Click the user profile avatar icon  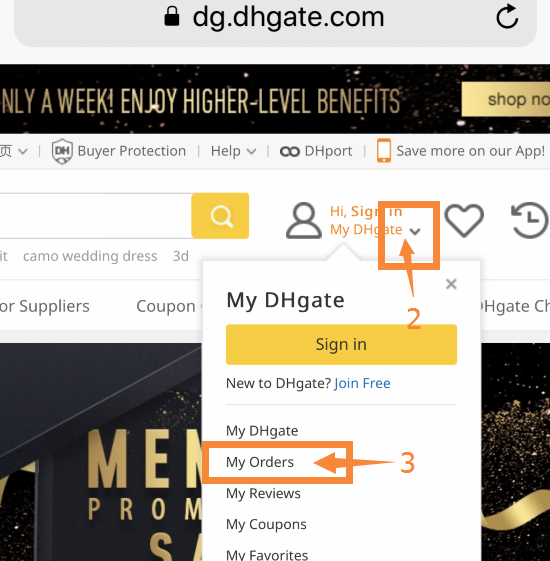(304, 220)
